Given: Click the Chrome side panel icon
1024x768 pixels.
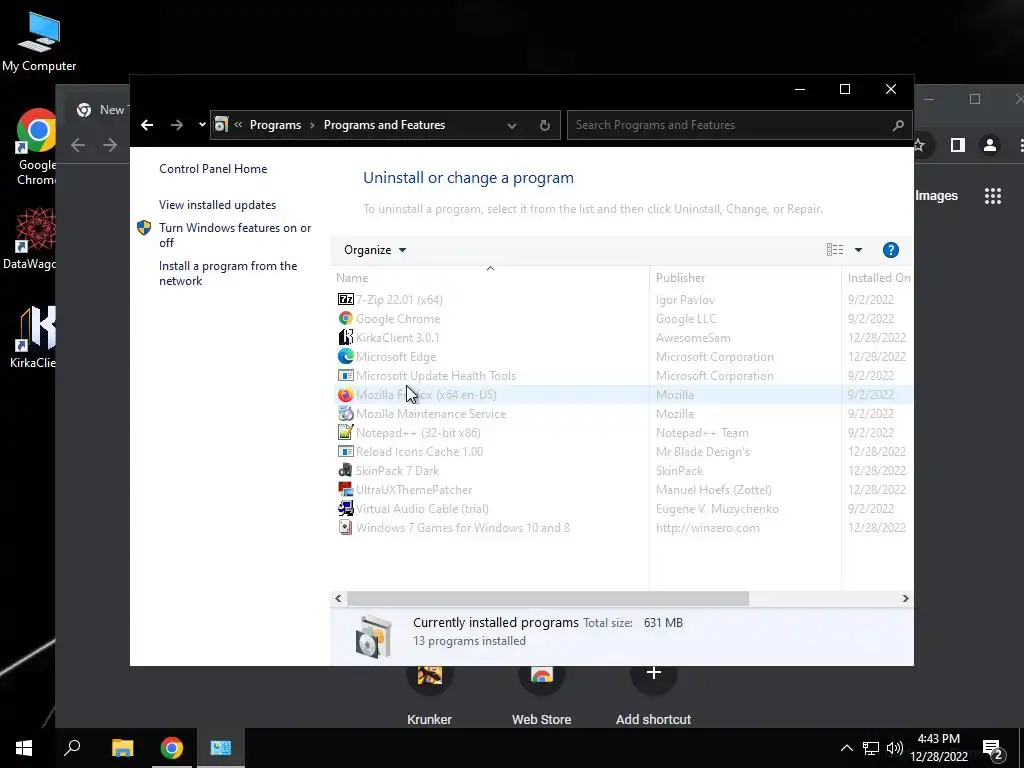Looking at the screenshot, I should click(957, 145).
